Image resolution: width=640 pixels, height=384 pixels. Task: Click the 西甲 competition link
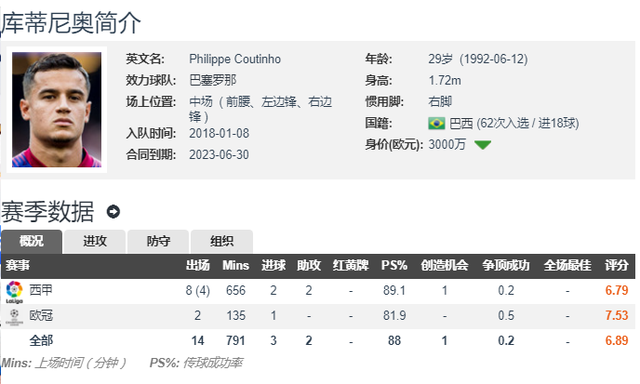tap(41, 290)
